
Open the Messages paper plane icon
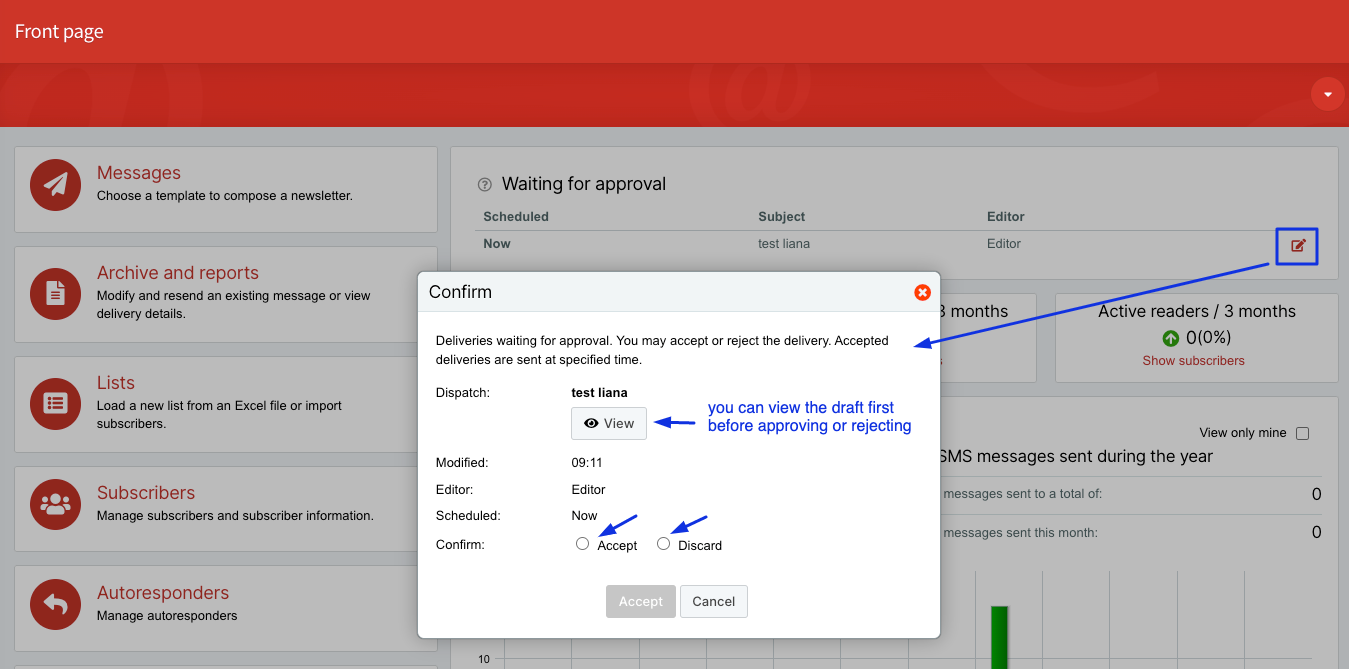[x=56, y=184]
